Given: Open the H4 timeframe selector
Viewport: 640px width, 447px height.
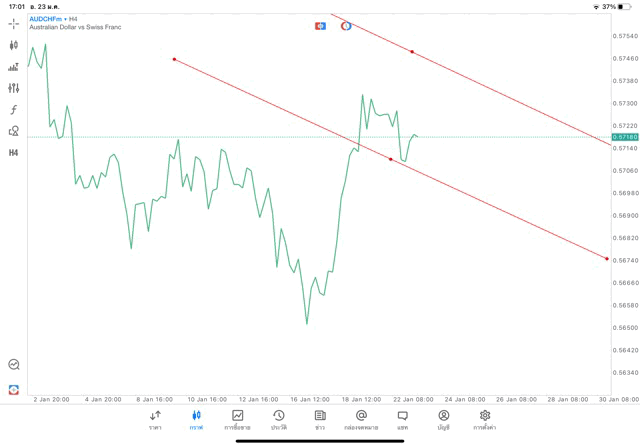Looking at the screenshot, I should pyautogui.click(x=13, y=153).
